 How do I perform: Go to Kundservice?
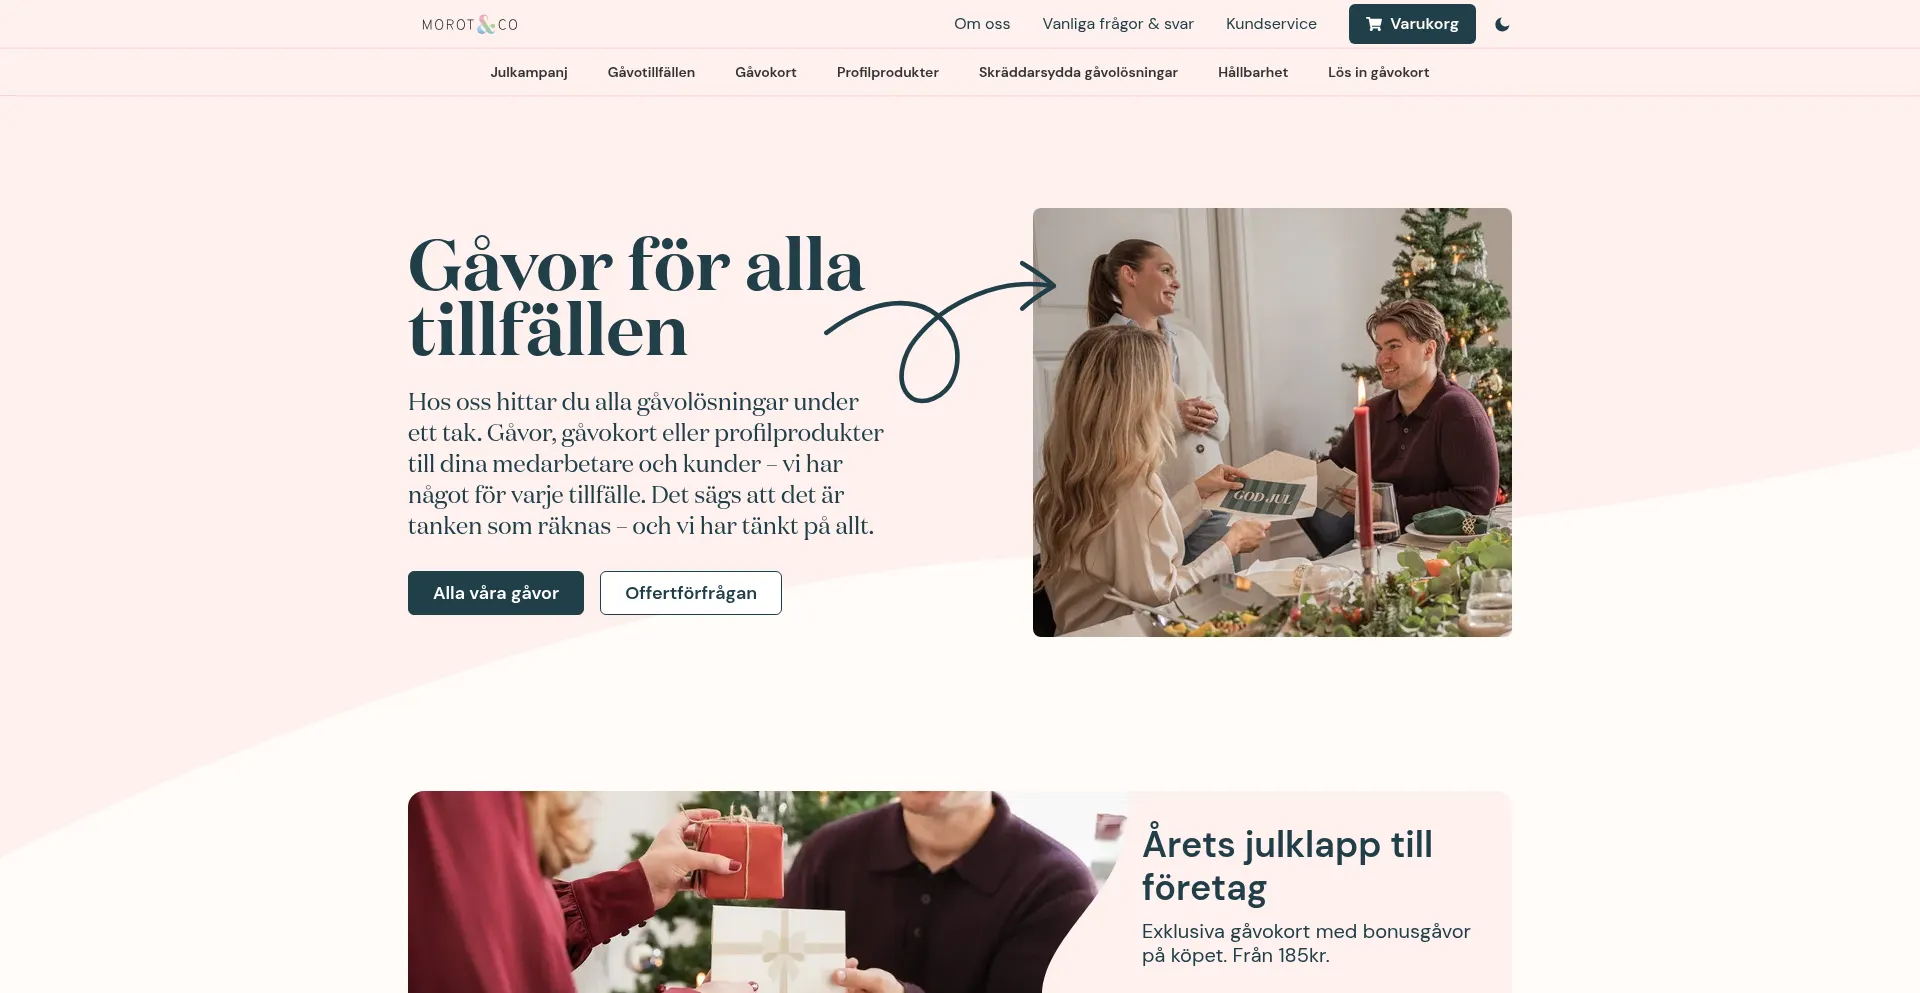(1271, 24)
